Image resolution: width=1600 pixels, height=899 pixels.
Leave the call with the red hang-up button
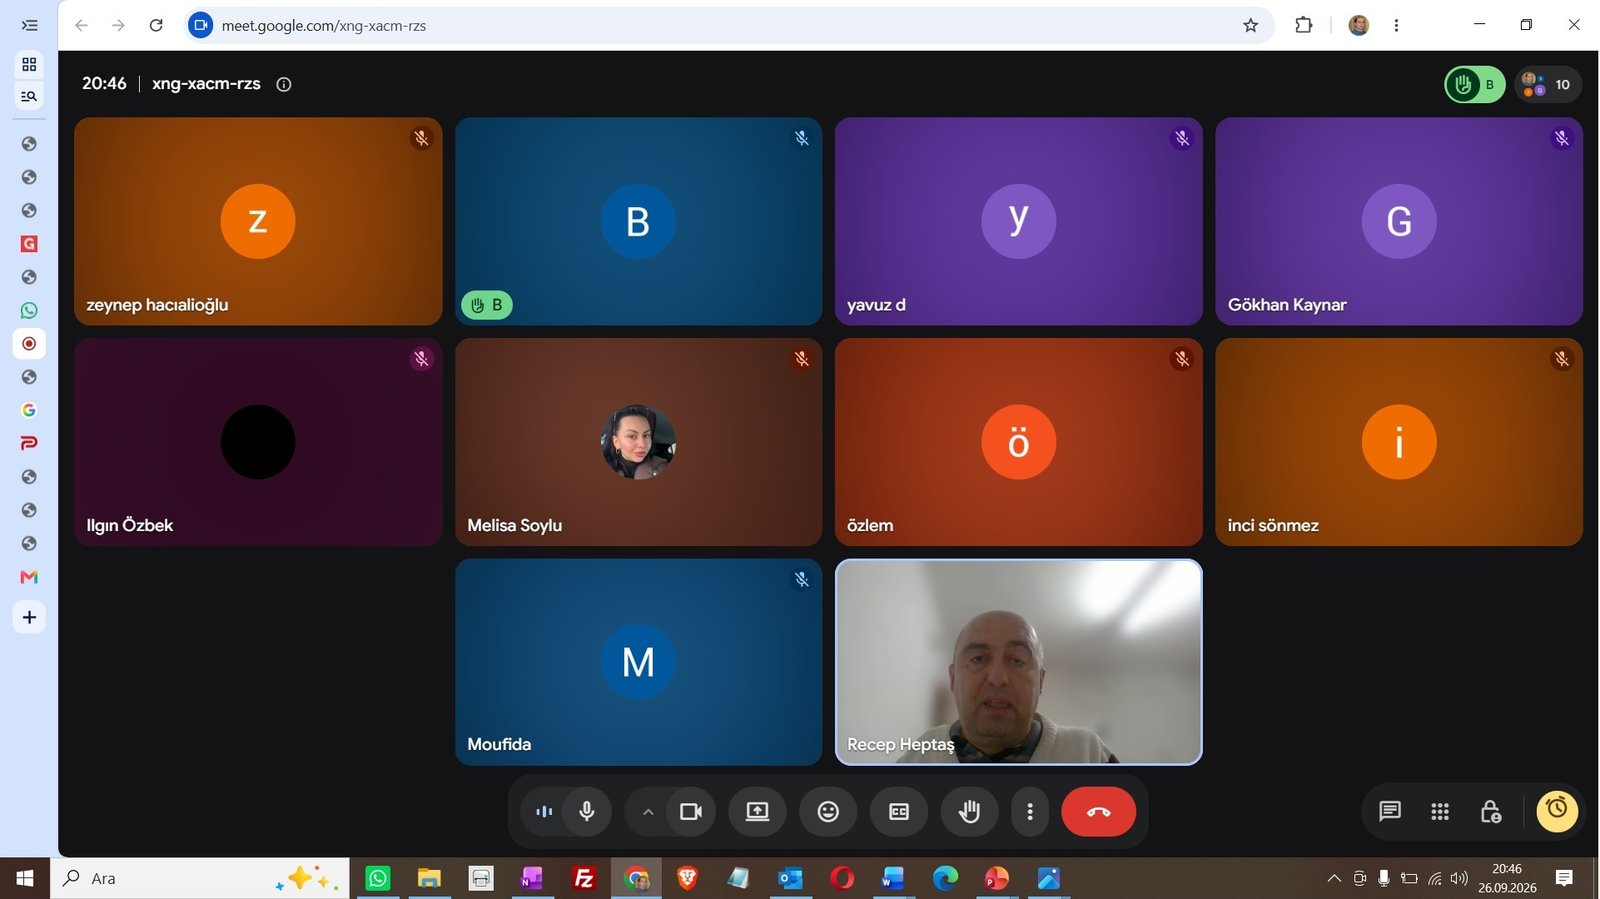click(x=1098, y=811)
